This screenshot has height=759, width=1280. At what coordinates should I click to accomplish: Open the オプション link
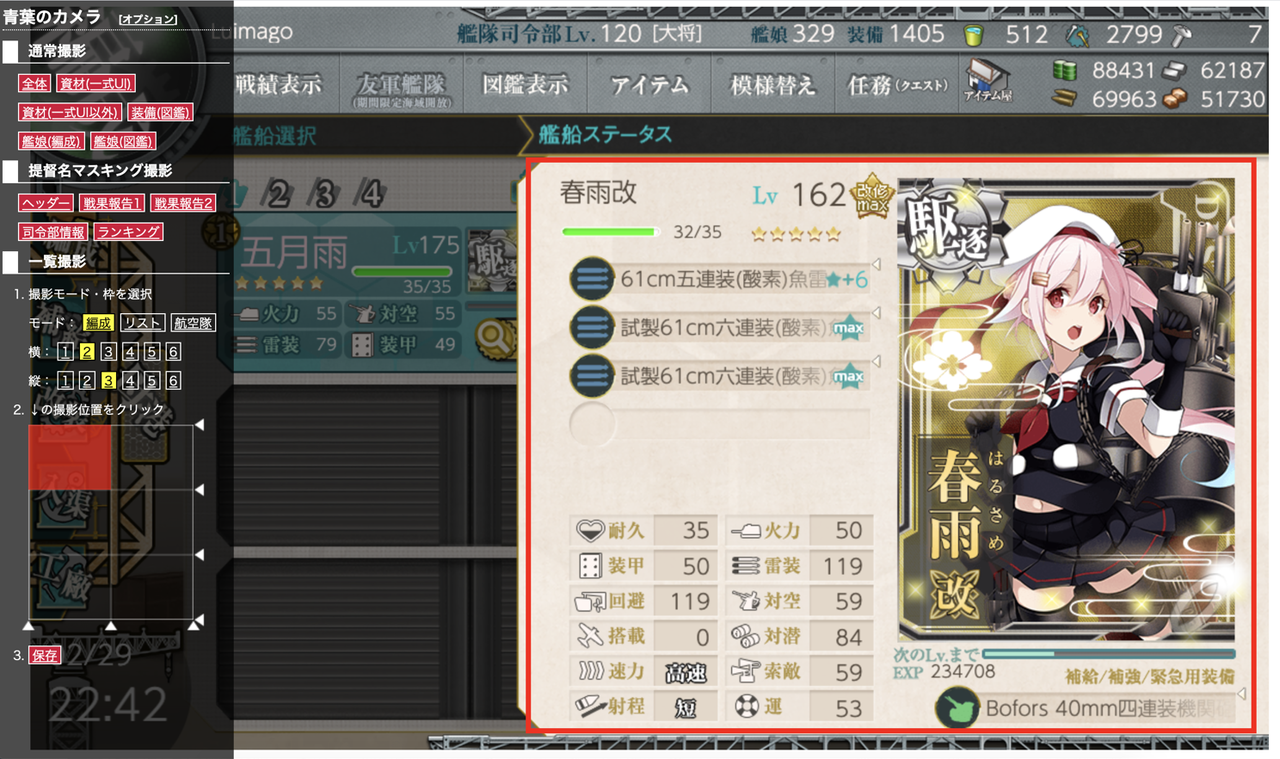148,19
